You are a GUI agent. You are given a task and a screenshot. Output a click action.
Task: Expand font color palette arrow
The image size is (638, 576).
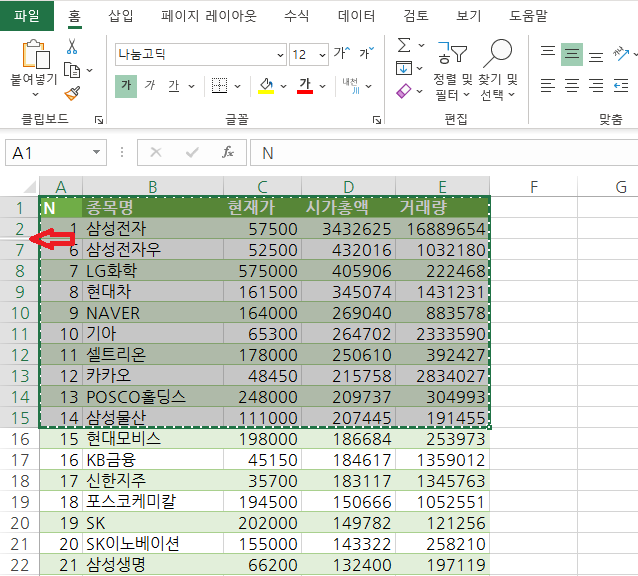[x=323, y=86]
